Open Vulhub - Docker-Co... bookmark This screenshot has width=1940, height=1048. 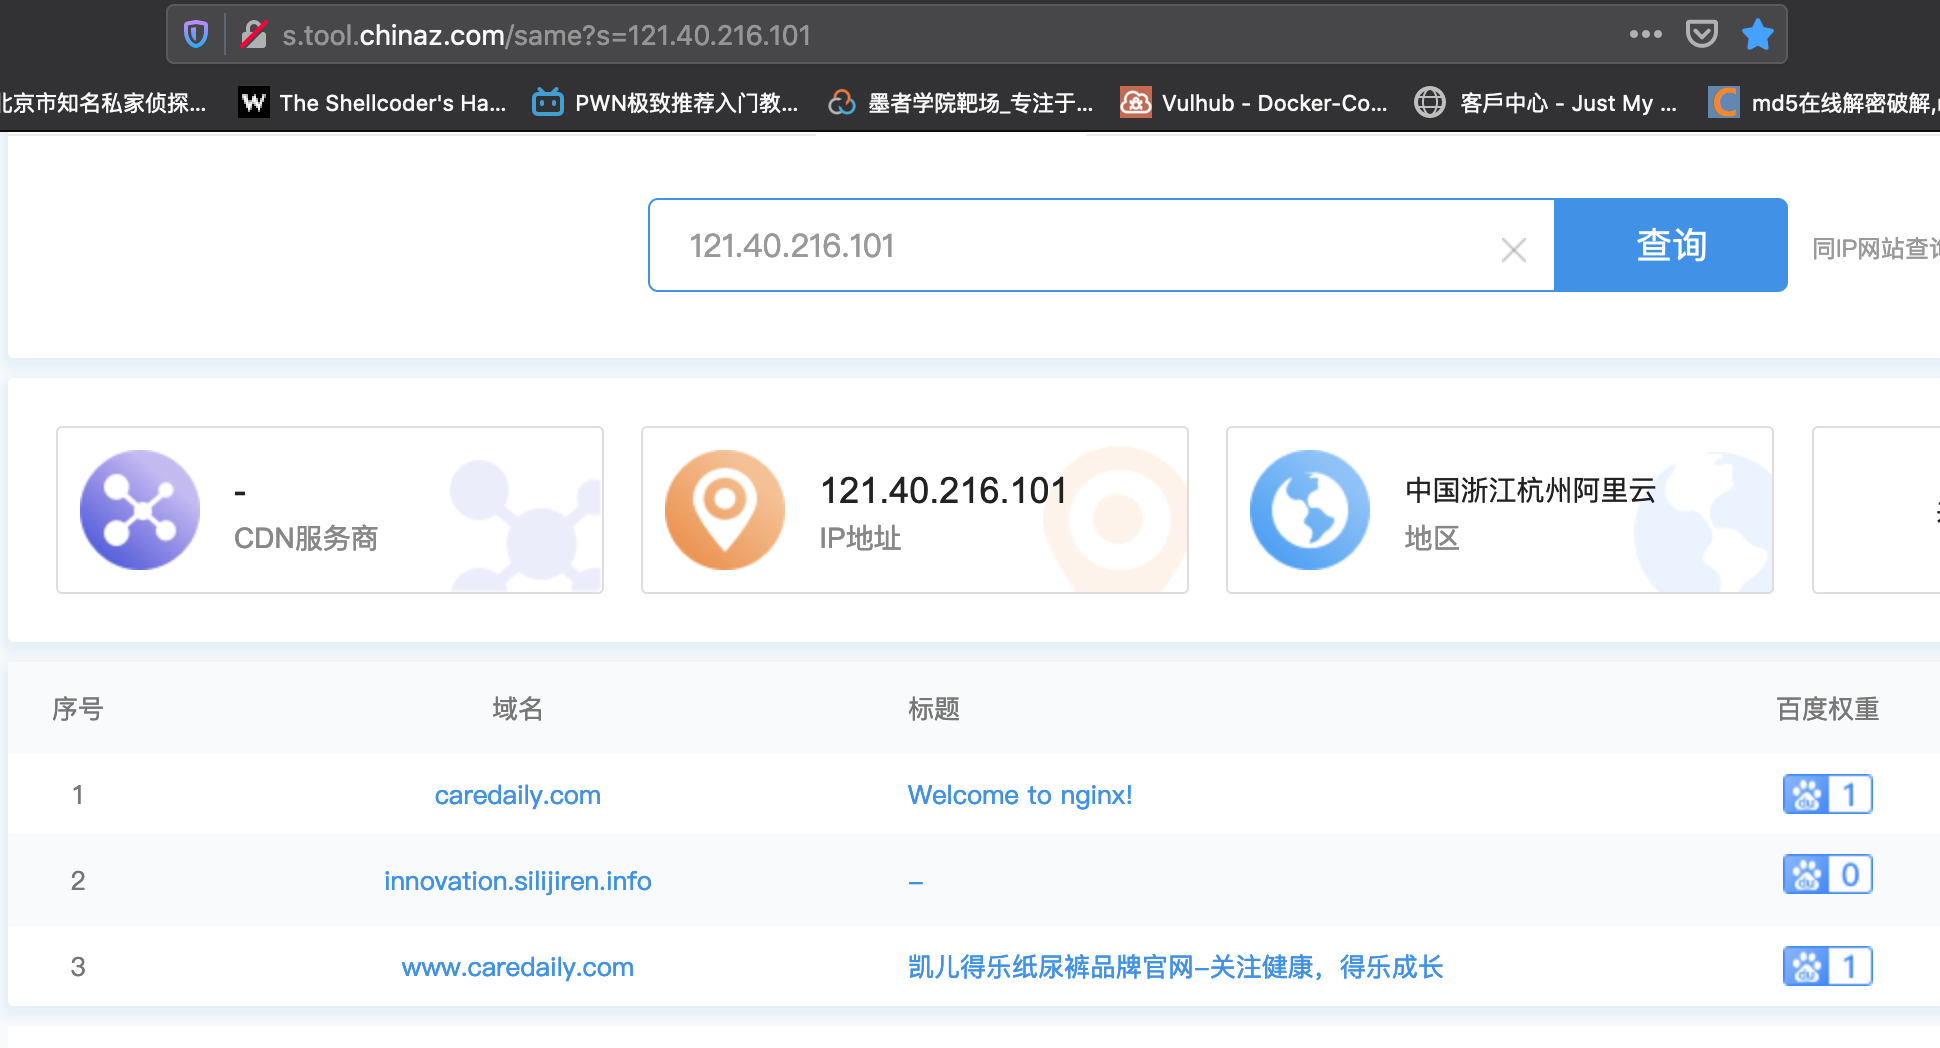coord(1254,102)
